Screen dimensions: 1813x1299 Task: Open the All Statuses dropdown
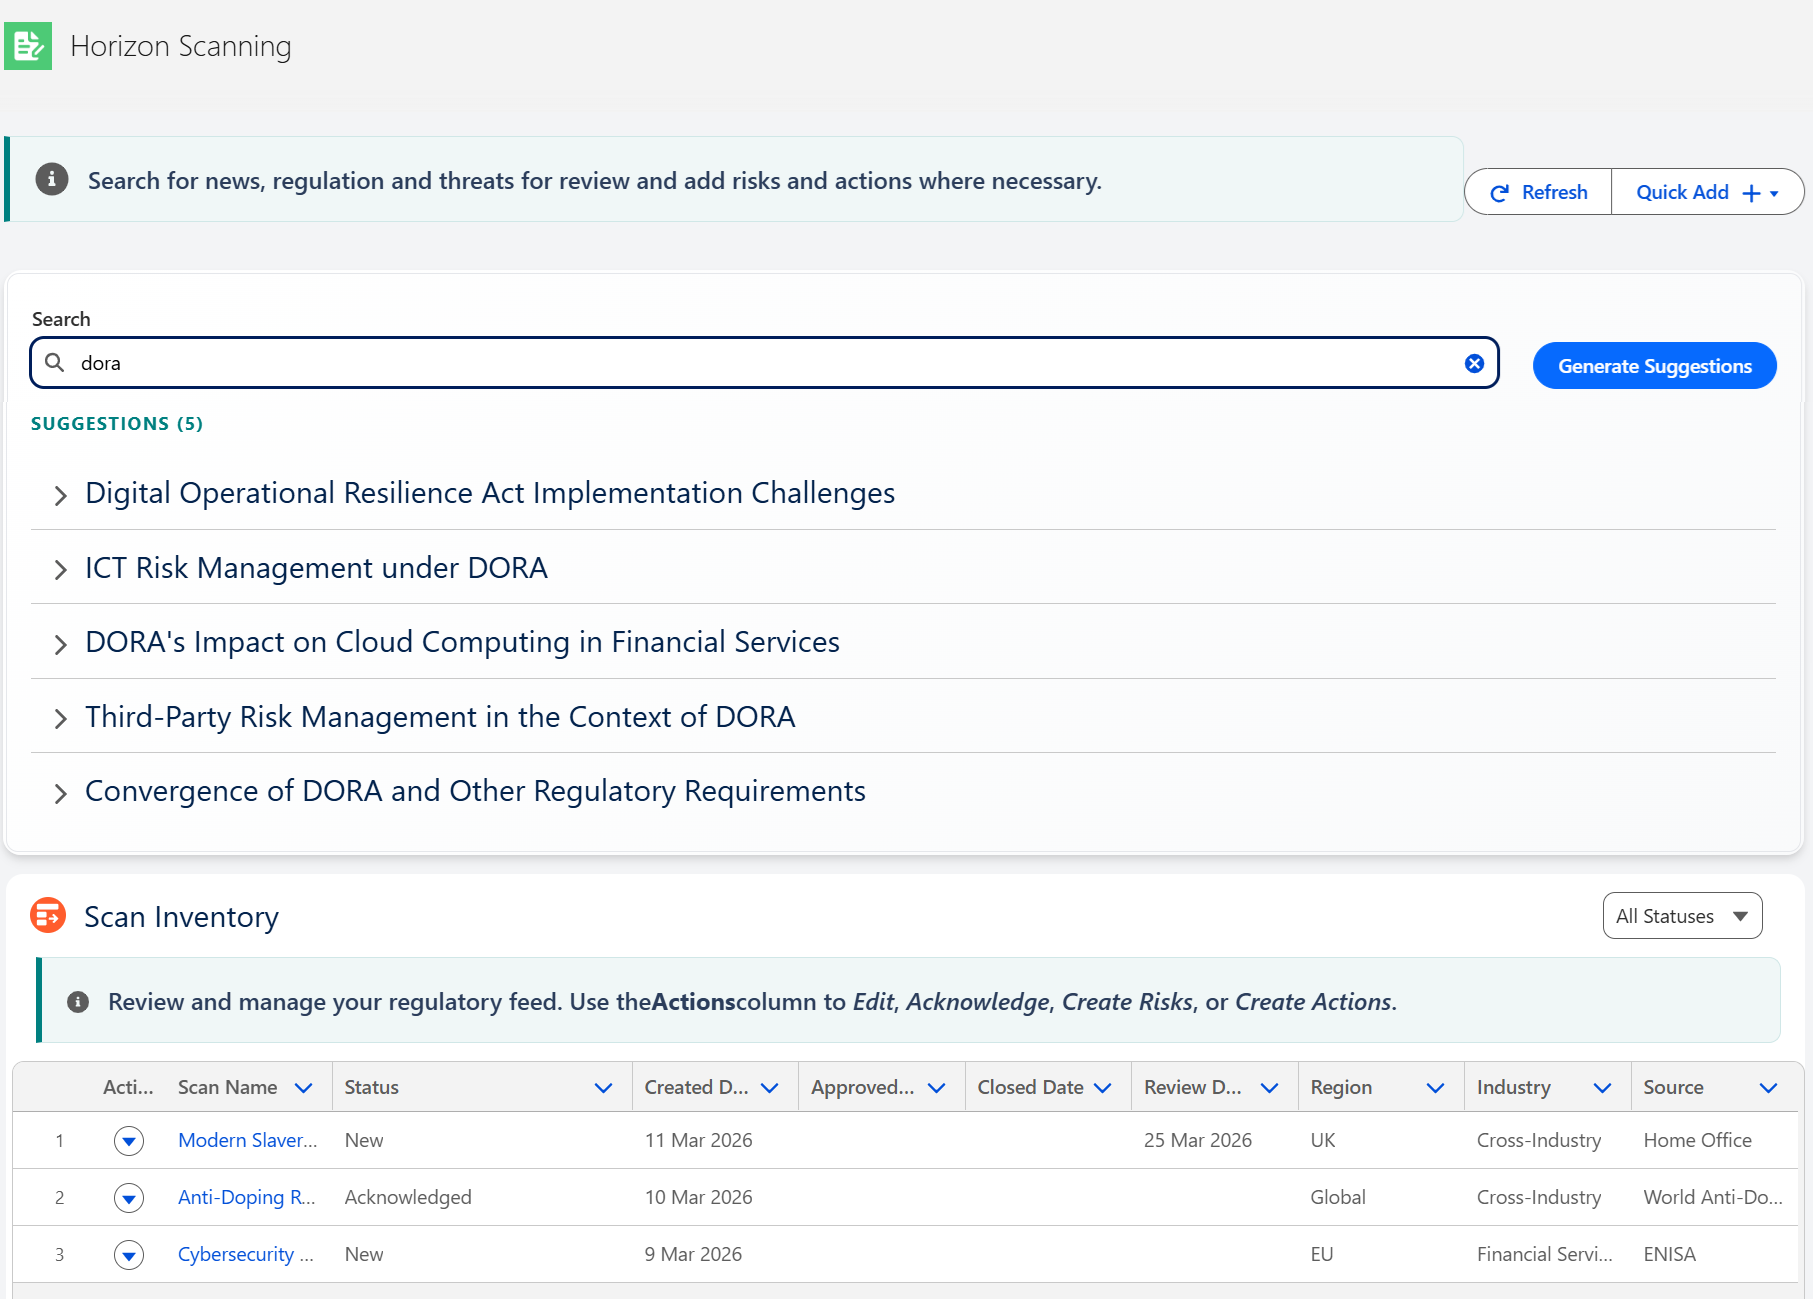[x=1682, y=915]
